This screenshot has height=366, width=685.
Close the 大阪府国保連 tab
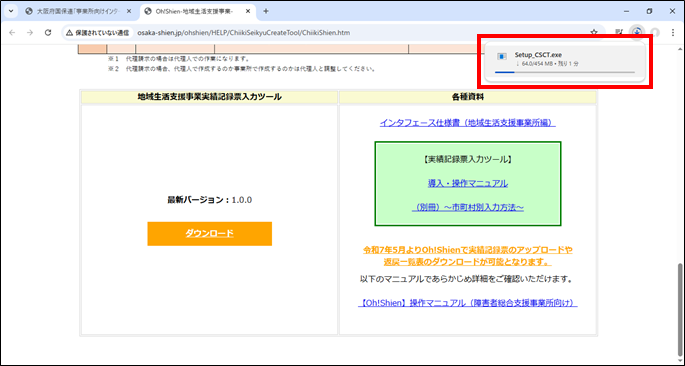129,11
